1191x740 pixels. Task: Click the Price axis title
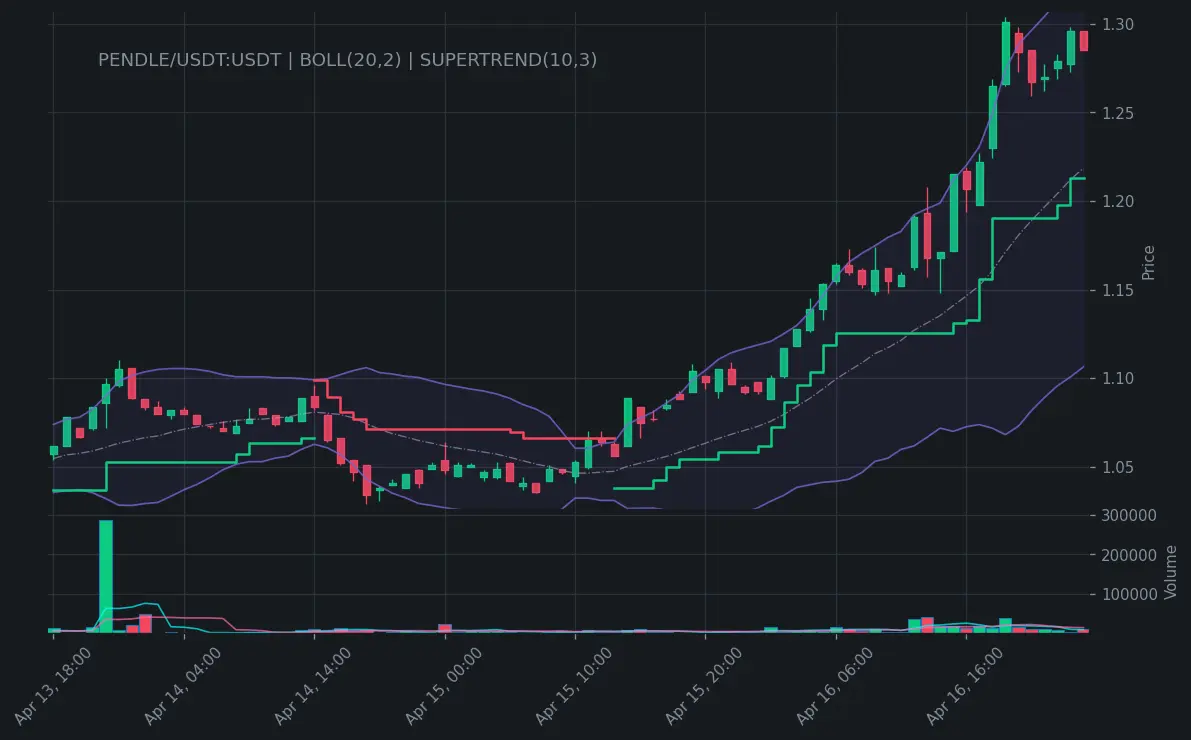(x=1148, y=263)
